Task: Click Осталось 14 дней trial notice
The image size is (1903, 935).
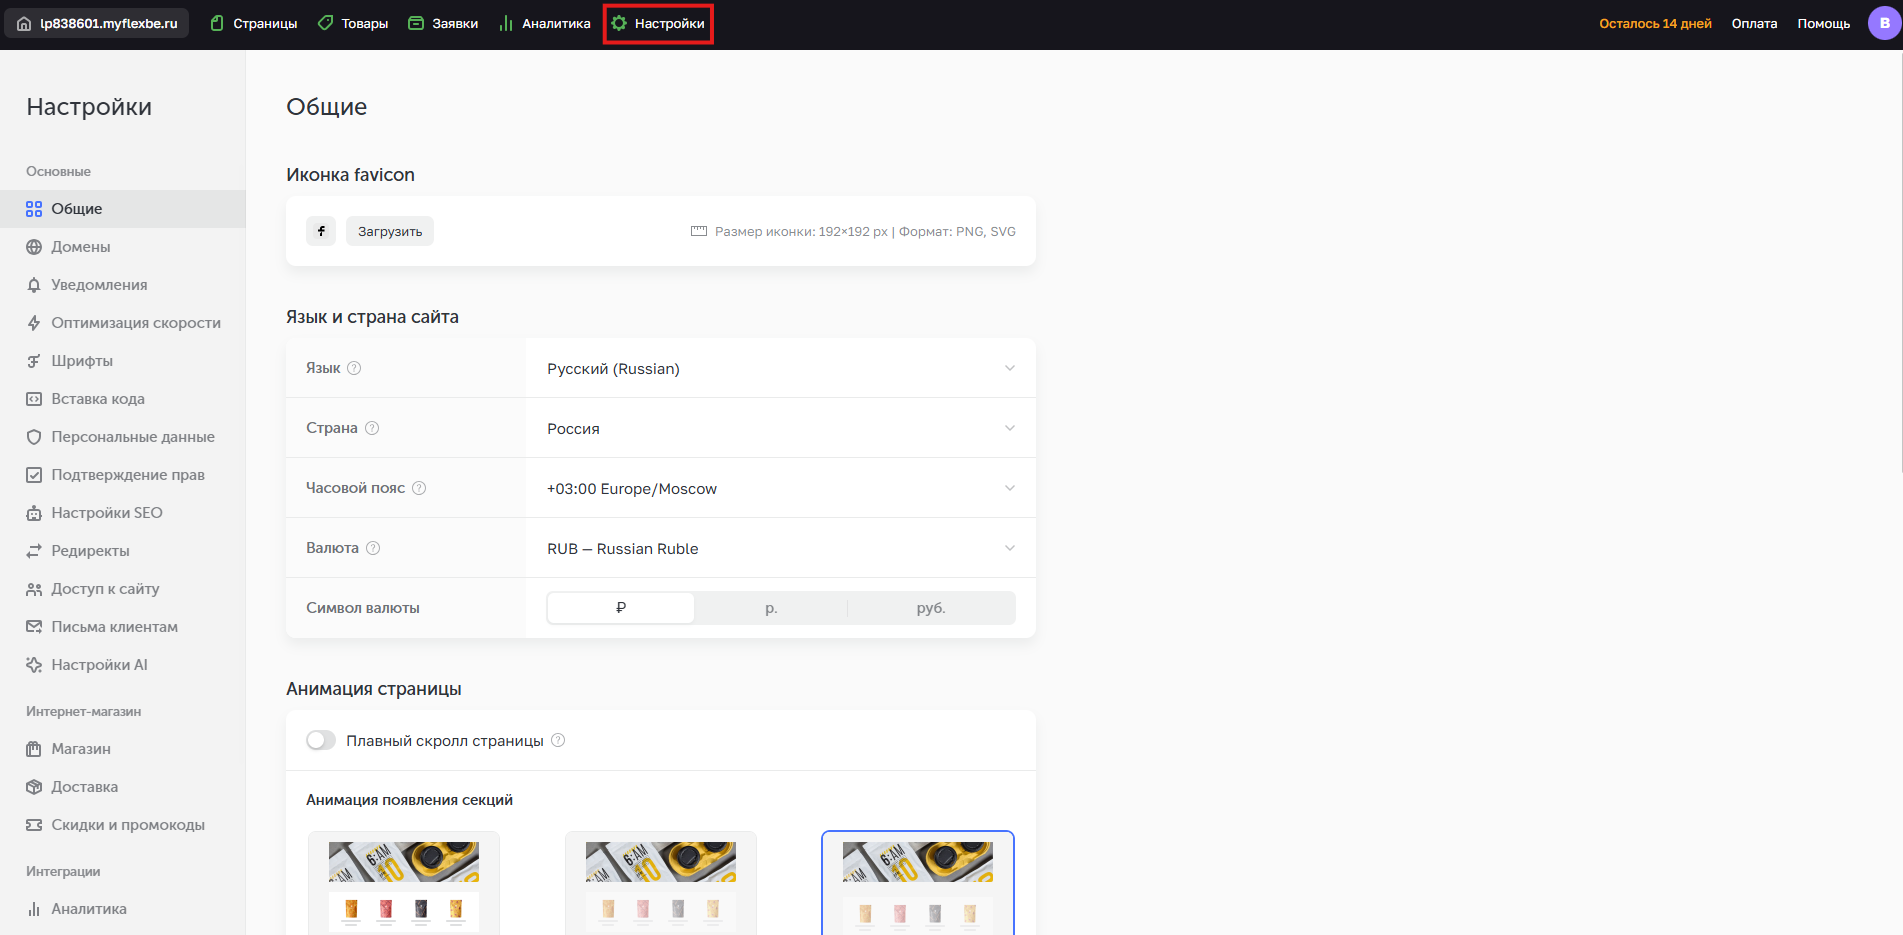Action: (x=1655, y=23)
